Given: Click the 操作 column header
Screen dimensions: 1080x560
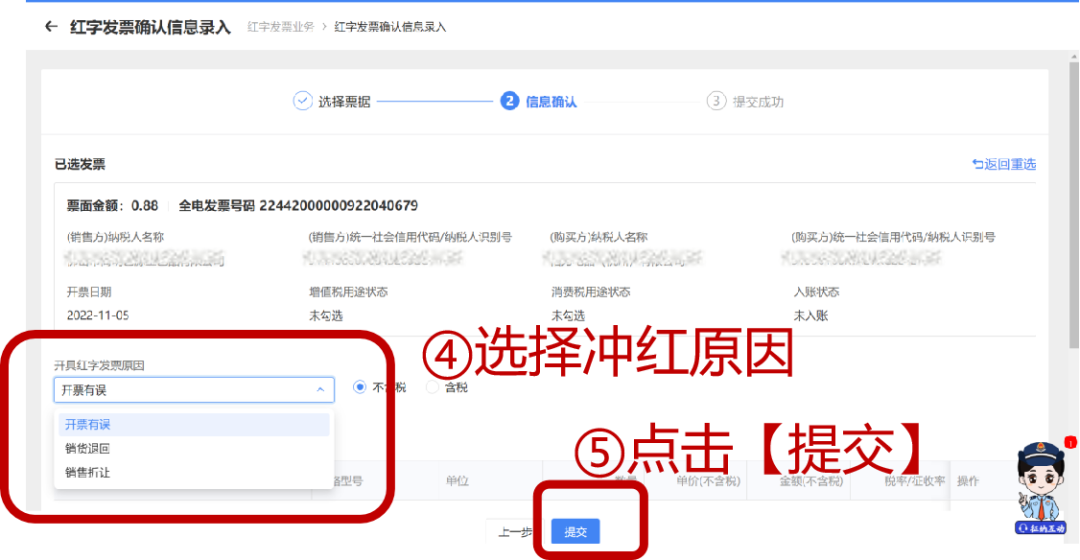Looking at the screenshot, I should [x=968, y=481].
